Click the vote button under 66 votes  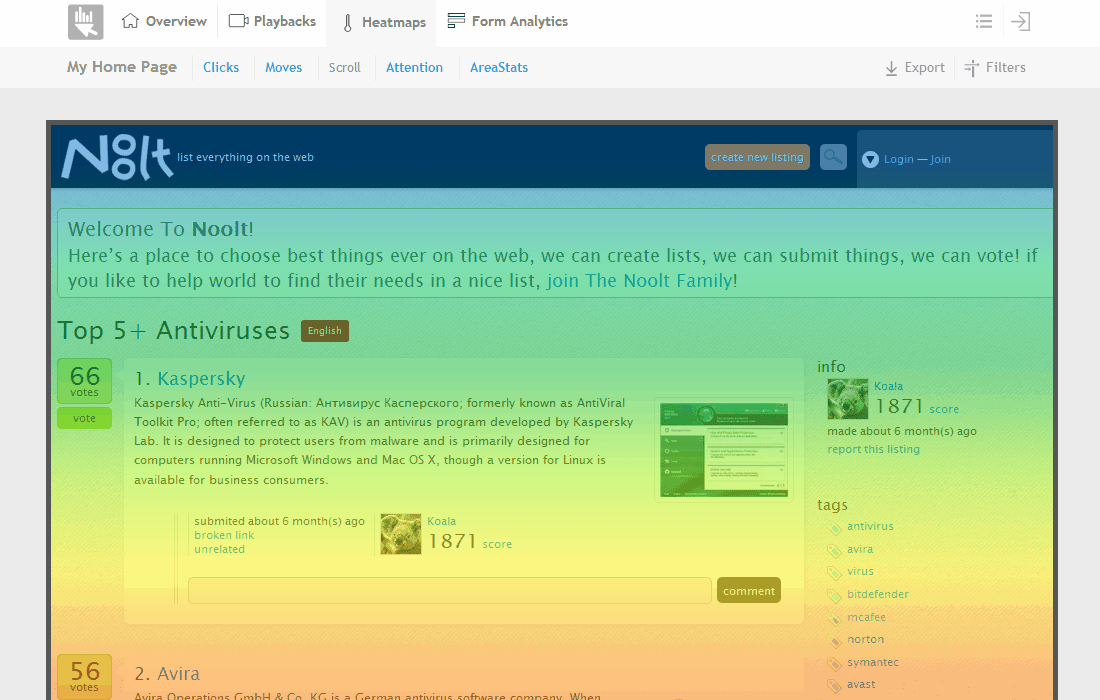[84, 418]
